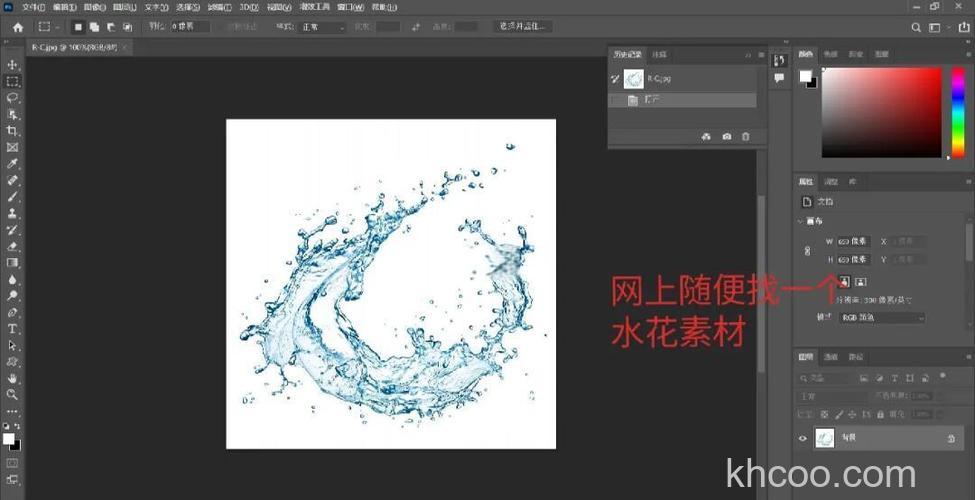
Task: Select the Object Selection tool
Action: 12,114
